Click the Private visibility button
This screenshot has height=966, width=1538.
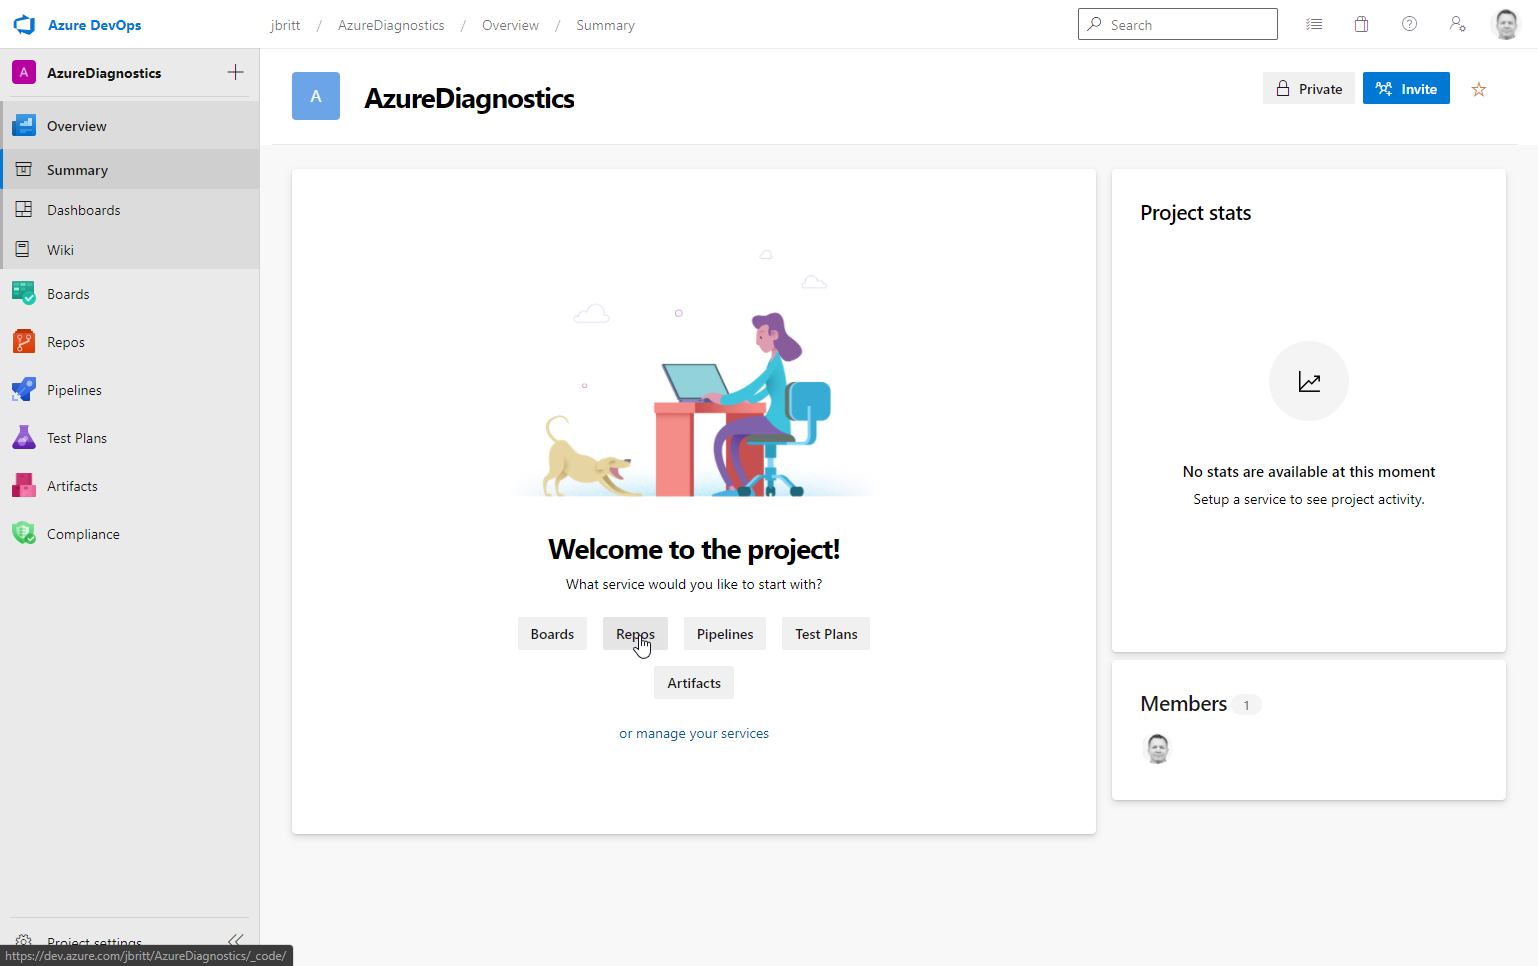(1309, 89)
